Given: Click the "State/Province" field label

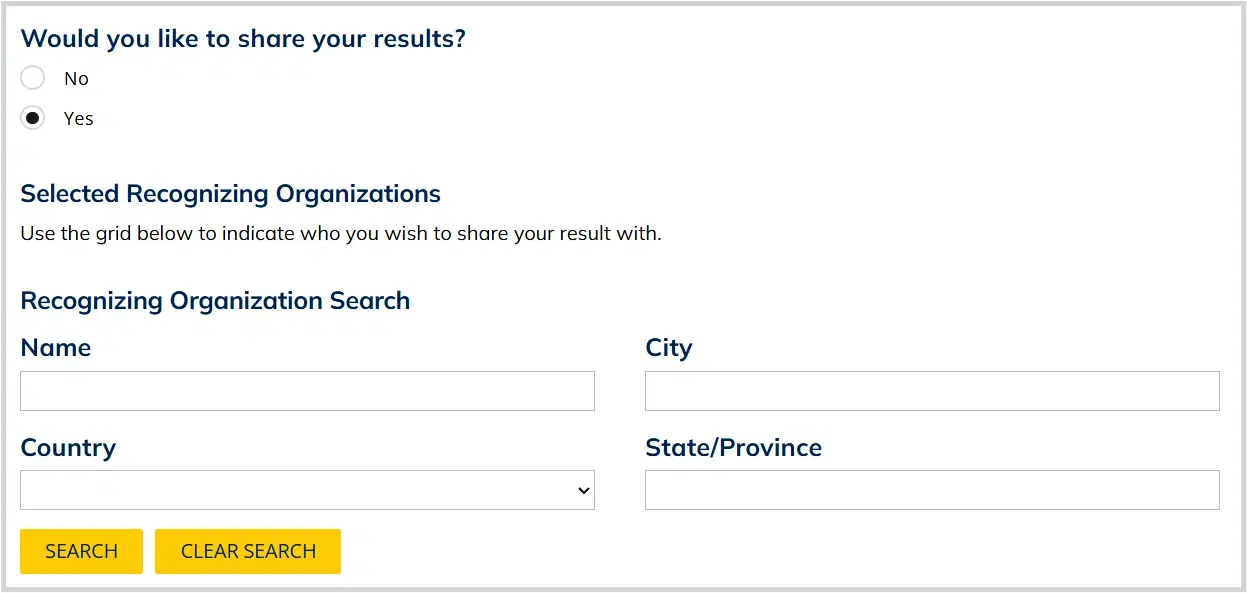Looking at the screenshot, I should point(733,447).
